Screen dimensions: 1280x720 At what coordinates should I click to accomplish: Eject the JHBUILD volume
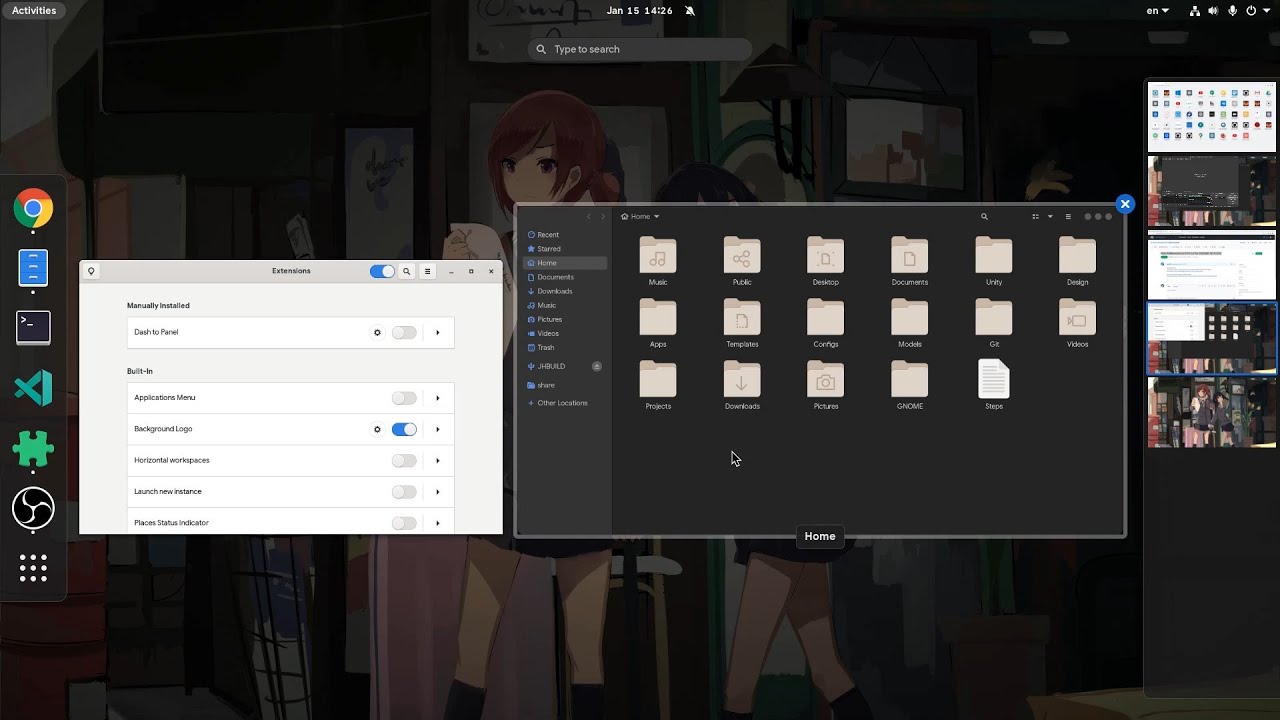597,366
